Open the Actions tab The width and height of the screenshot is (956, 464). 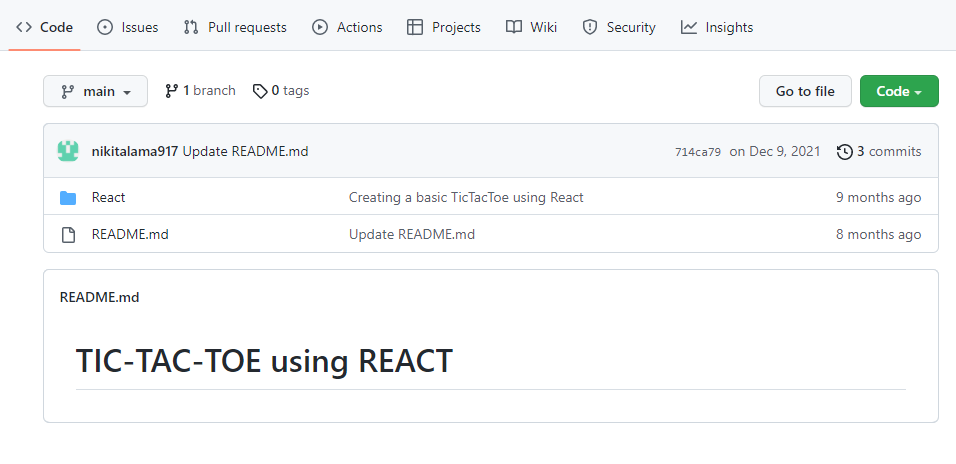pos(347,28)
